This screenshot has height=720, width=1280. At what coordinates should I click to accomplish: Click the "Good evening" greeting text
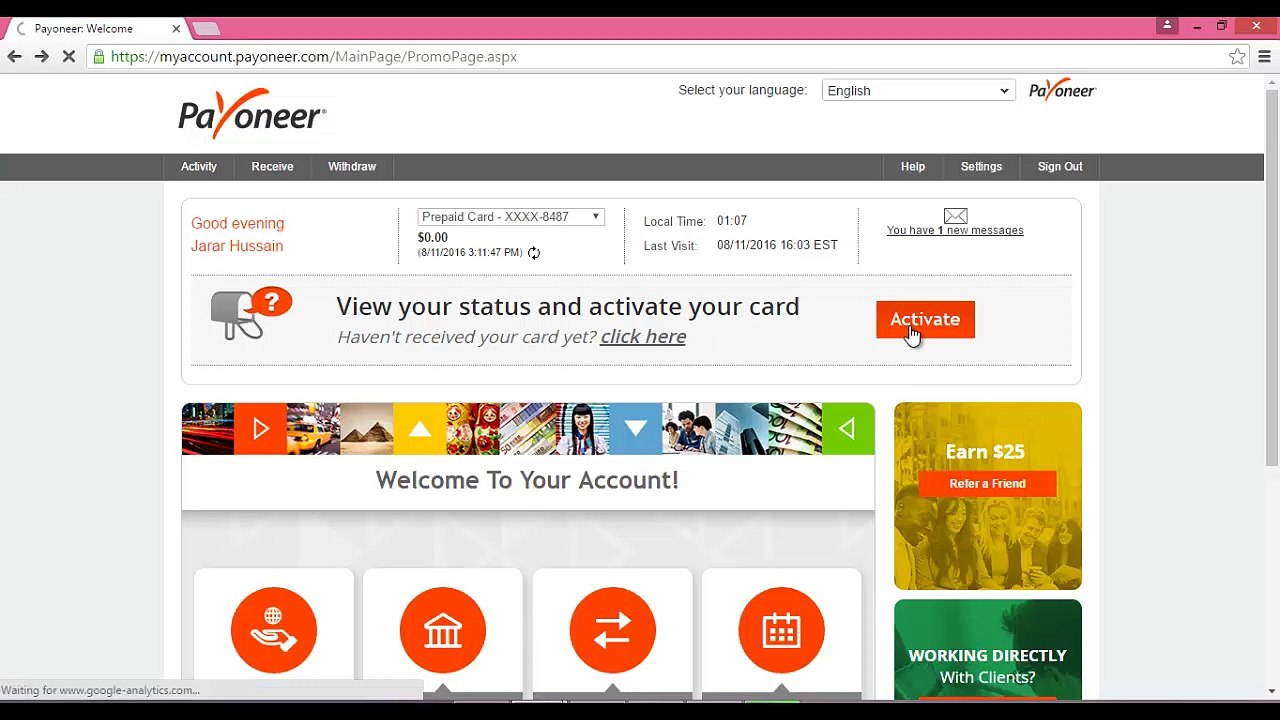(238, 224)
